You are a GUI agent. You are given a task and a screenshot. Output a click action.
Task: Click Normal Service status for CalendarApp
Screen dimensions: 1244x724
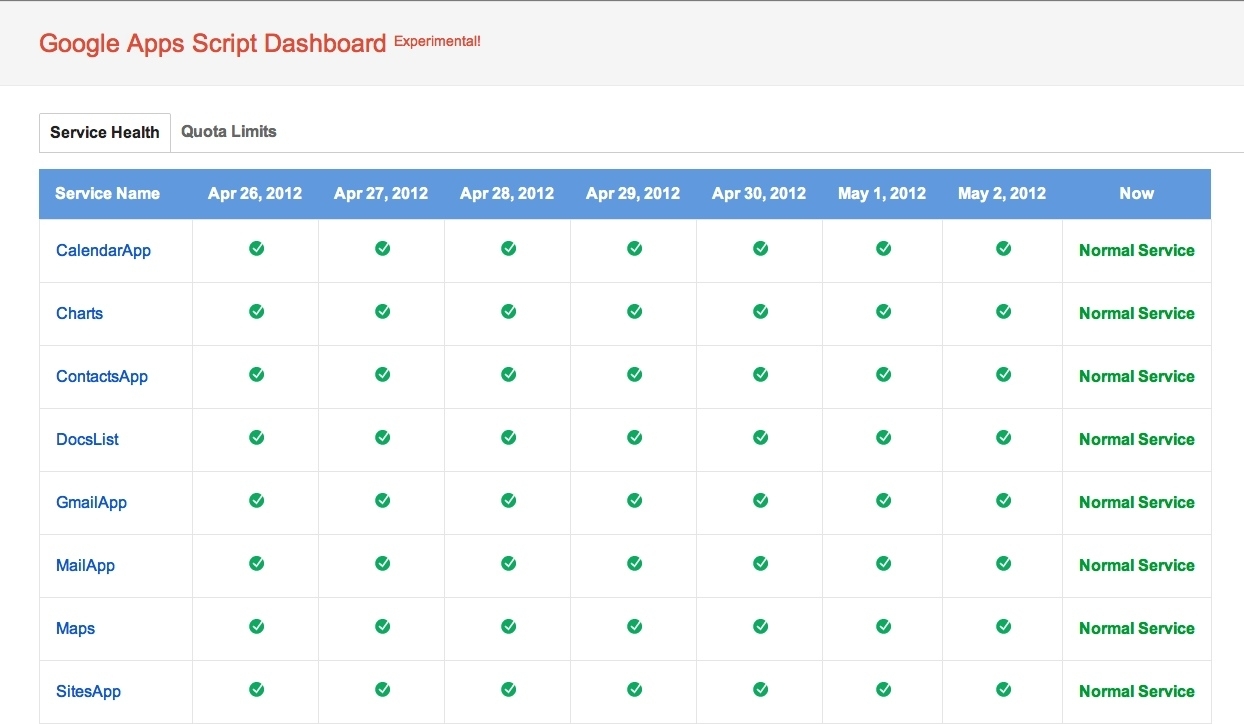coord(1137,250)
